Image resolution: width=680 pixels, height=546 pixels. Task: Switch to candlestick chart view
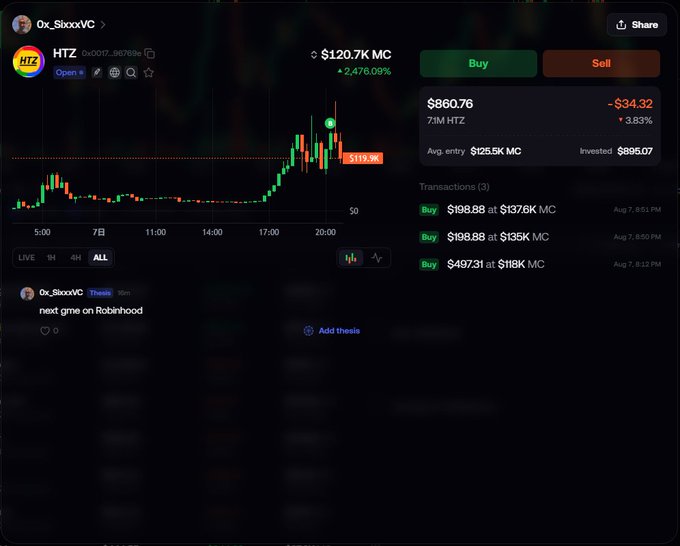point(351,258)
